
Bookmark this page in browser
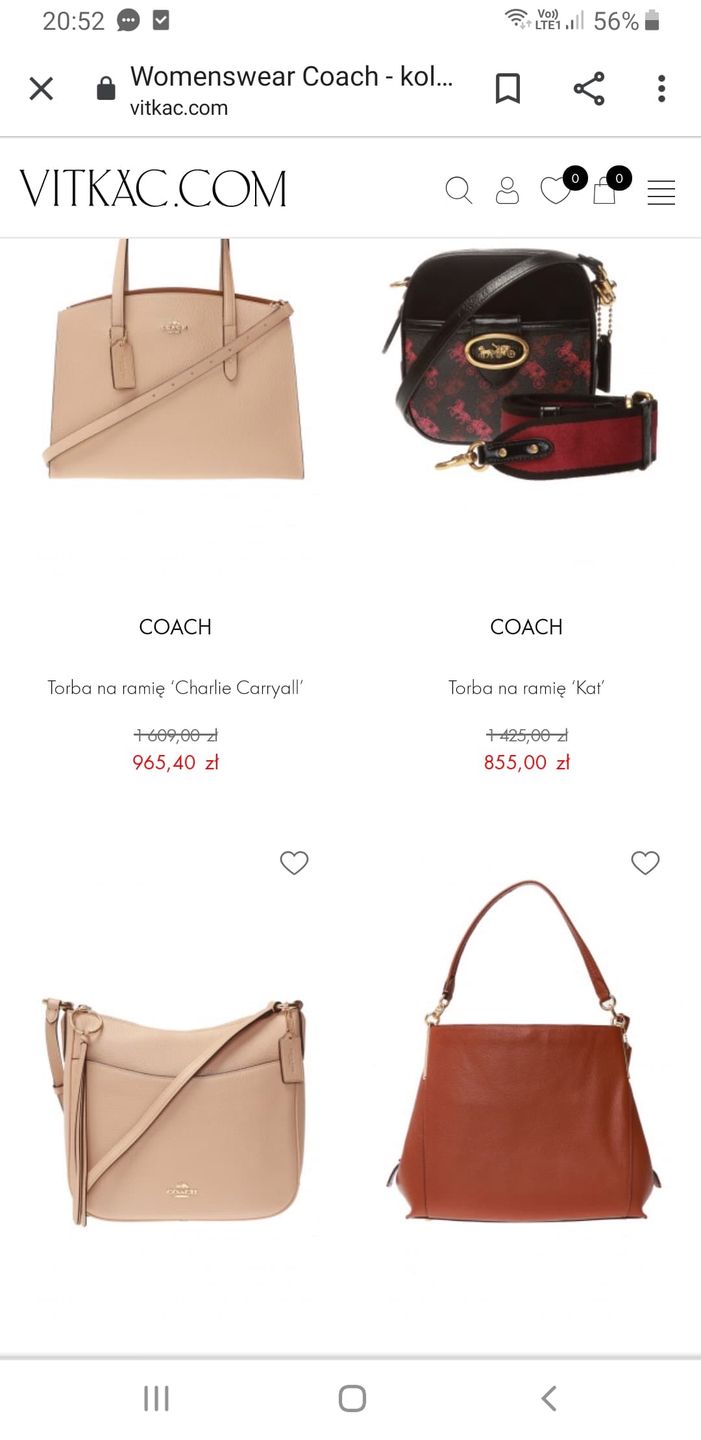click(x=508, y=89)
